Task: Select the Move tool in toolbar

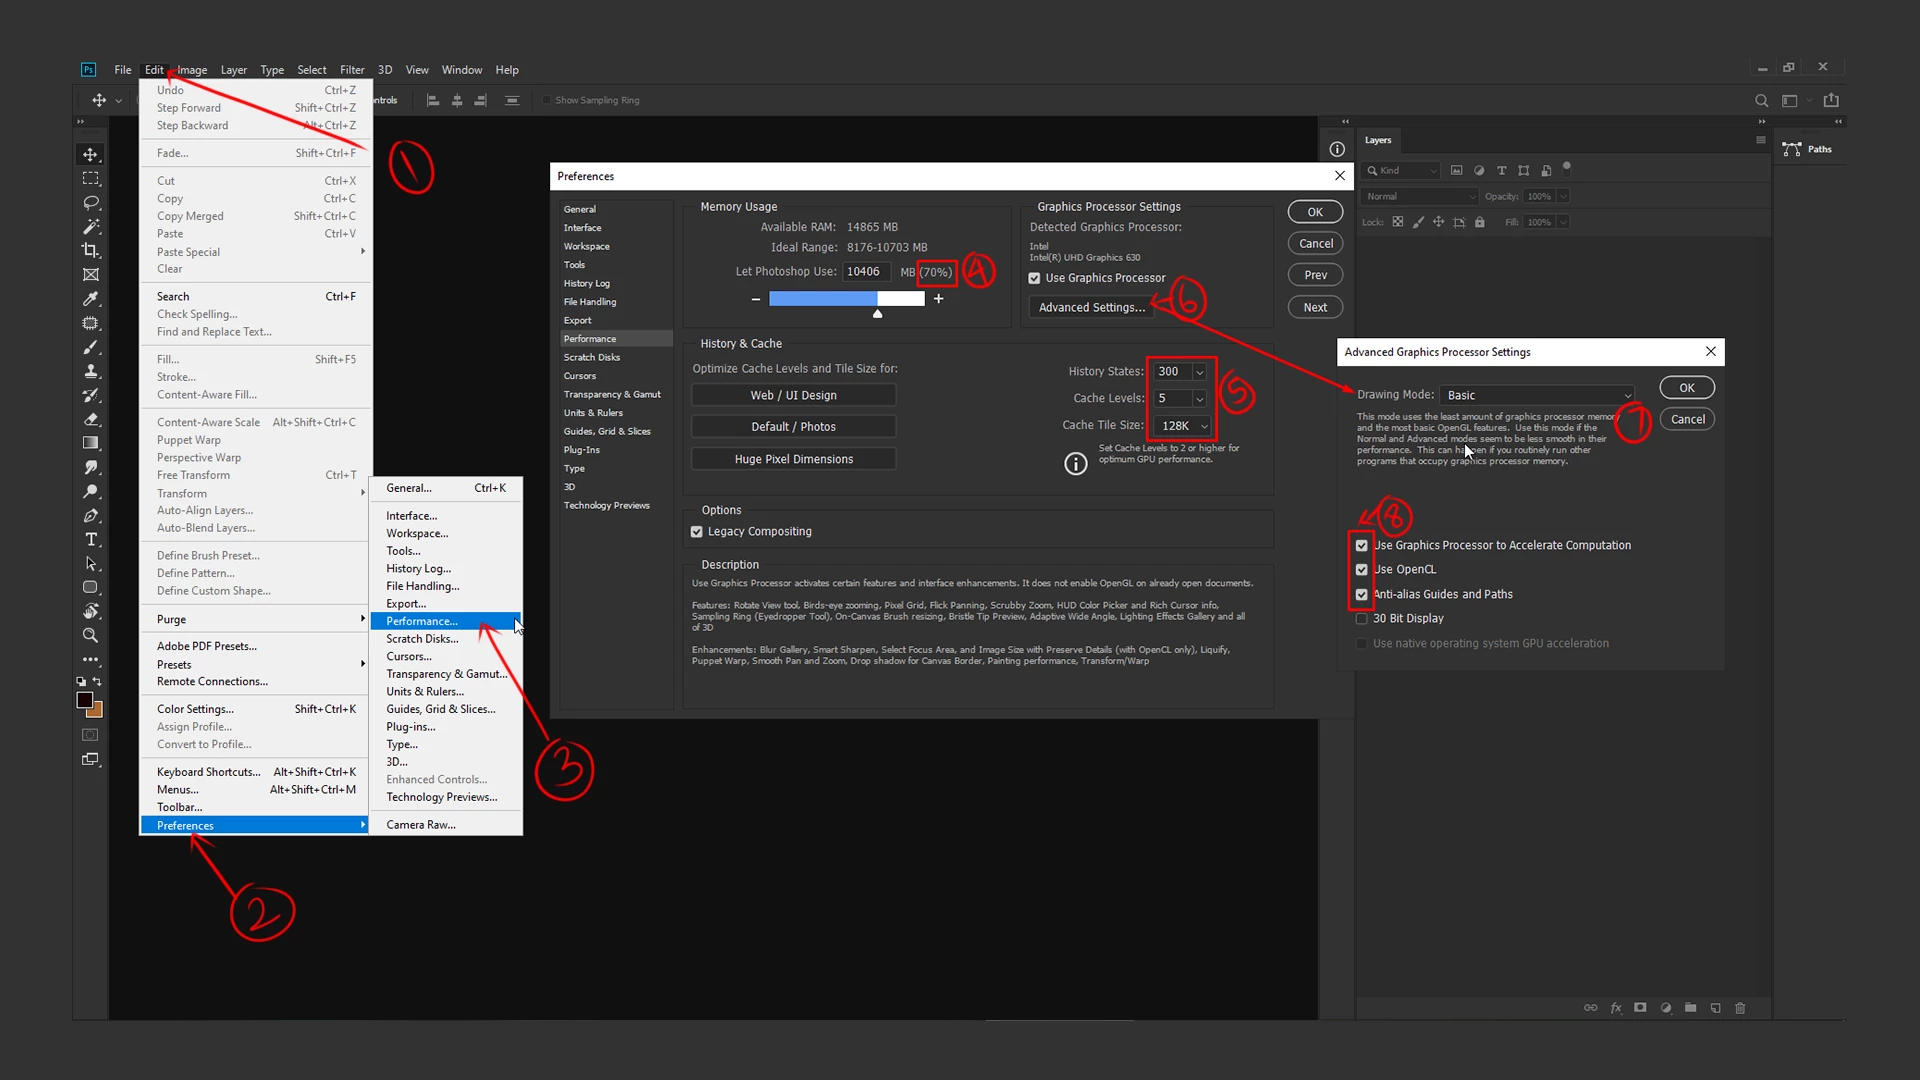Action: point(91,155)
